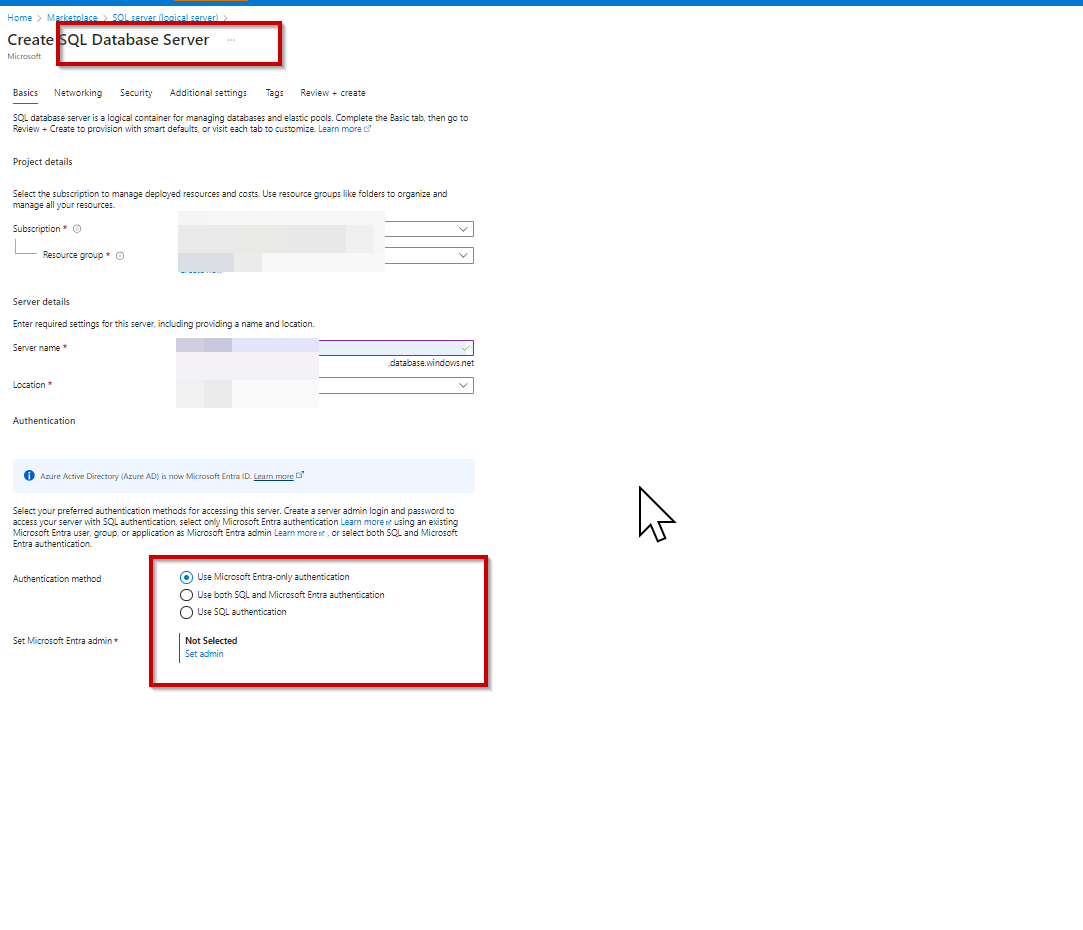Go to Home in the breadcrumb
The width and height of the screenshot is (1083, 930).
click(19, 17)
